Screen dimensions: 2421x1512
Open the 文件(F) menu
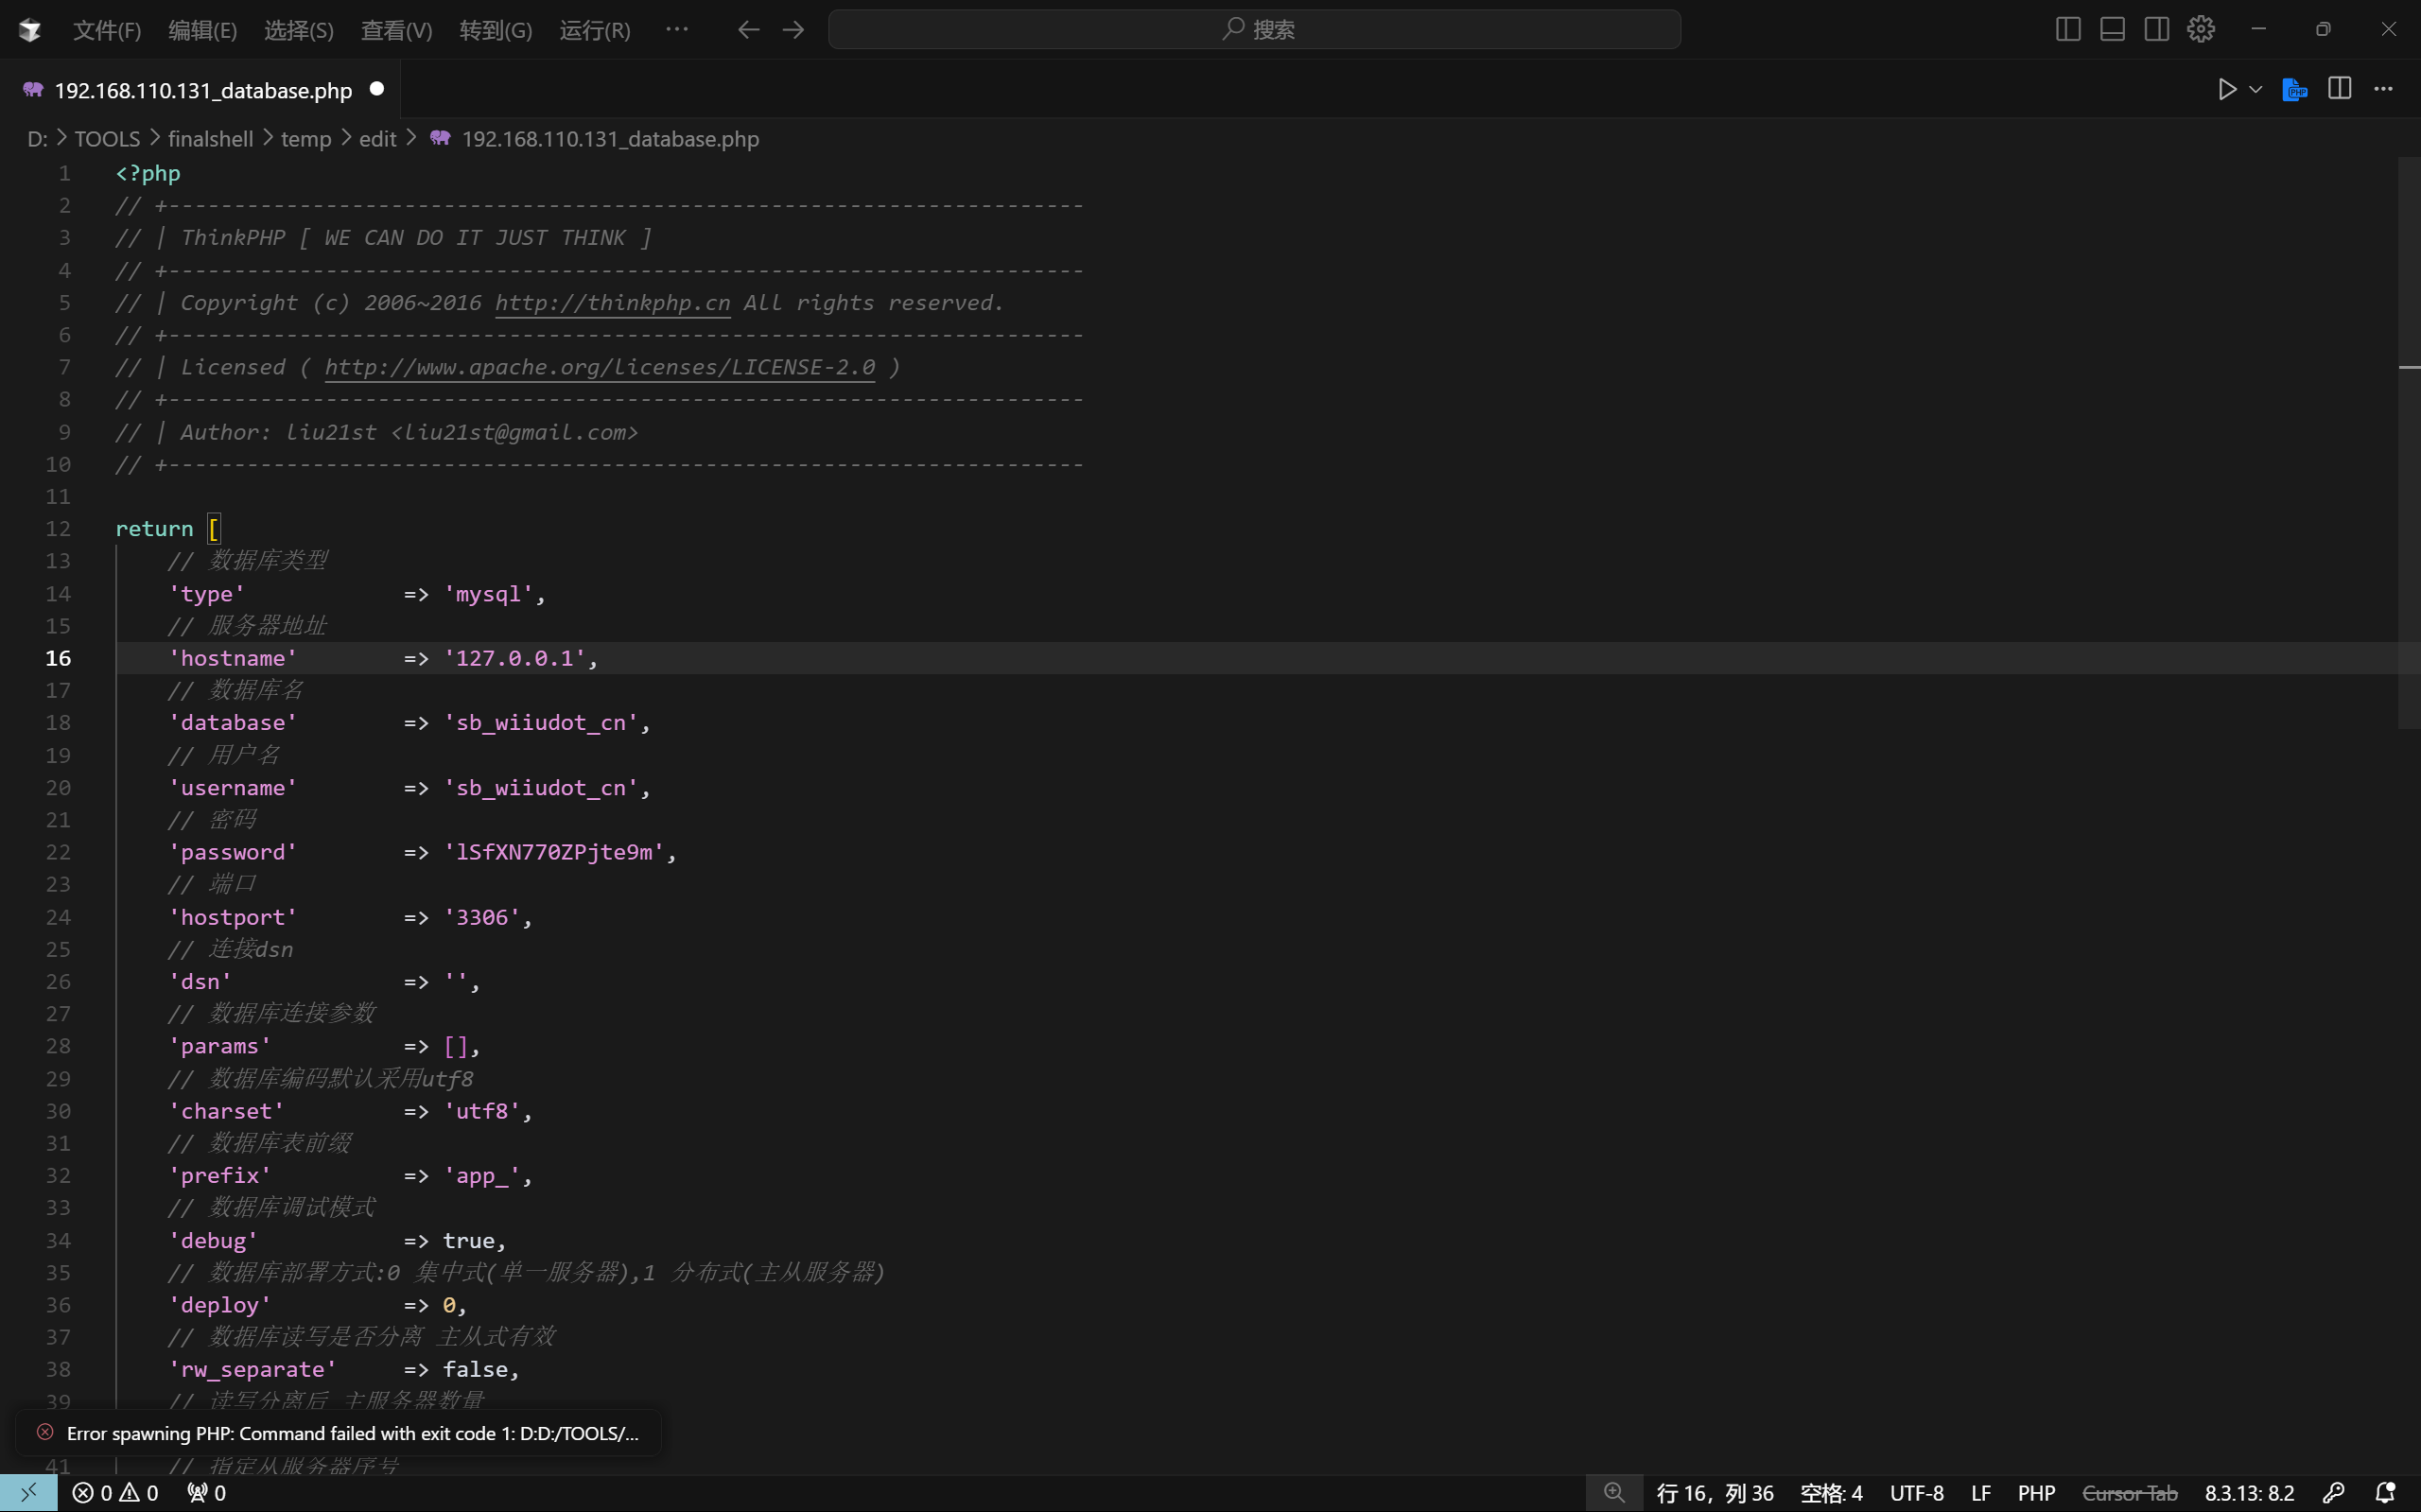pos(106,30)
